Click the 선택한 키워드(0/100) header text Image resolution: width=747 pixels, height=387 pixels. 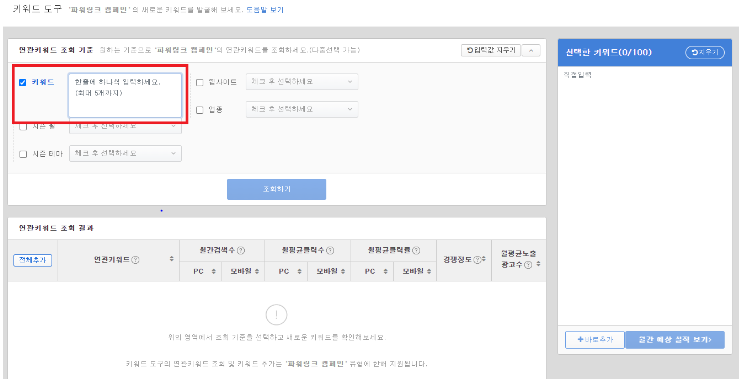(x=608, y=52)
